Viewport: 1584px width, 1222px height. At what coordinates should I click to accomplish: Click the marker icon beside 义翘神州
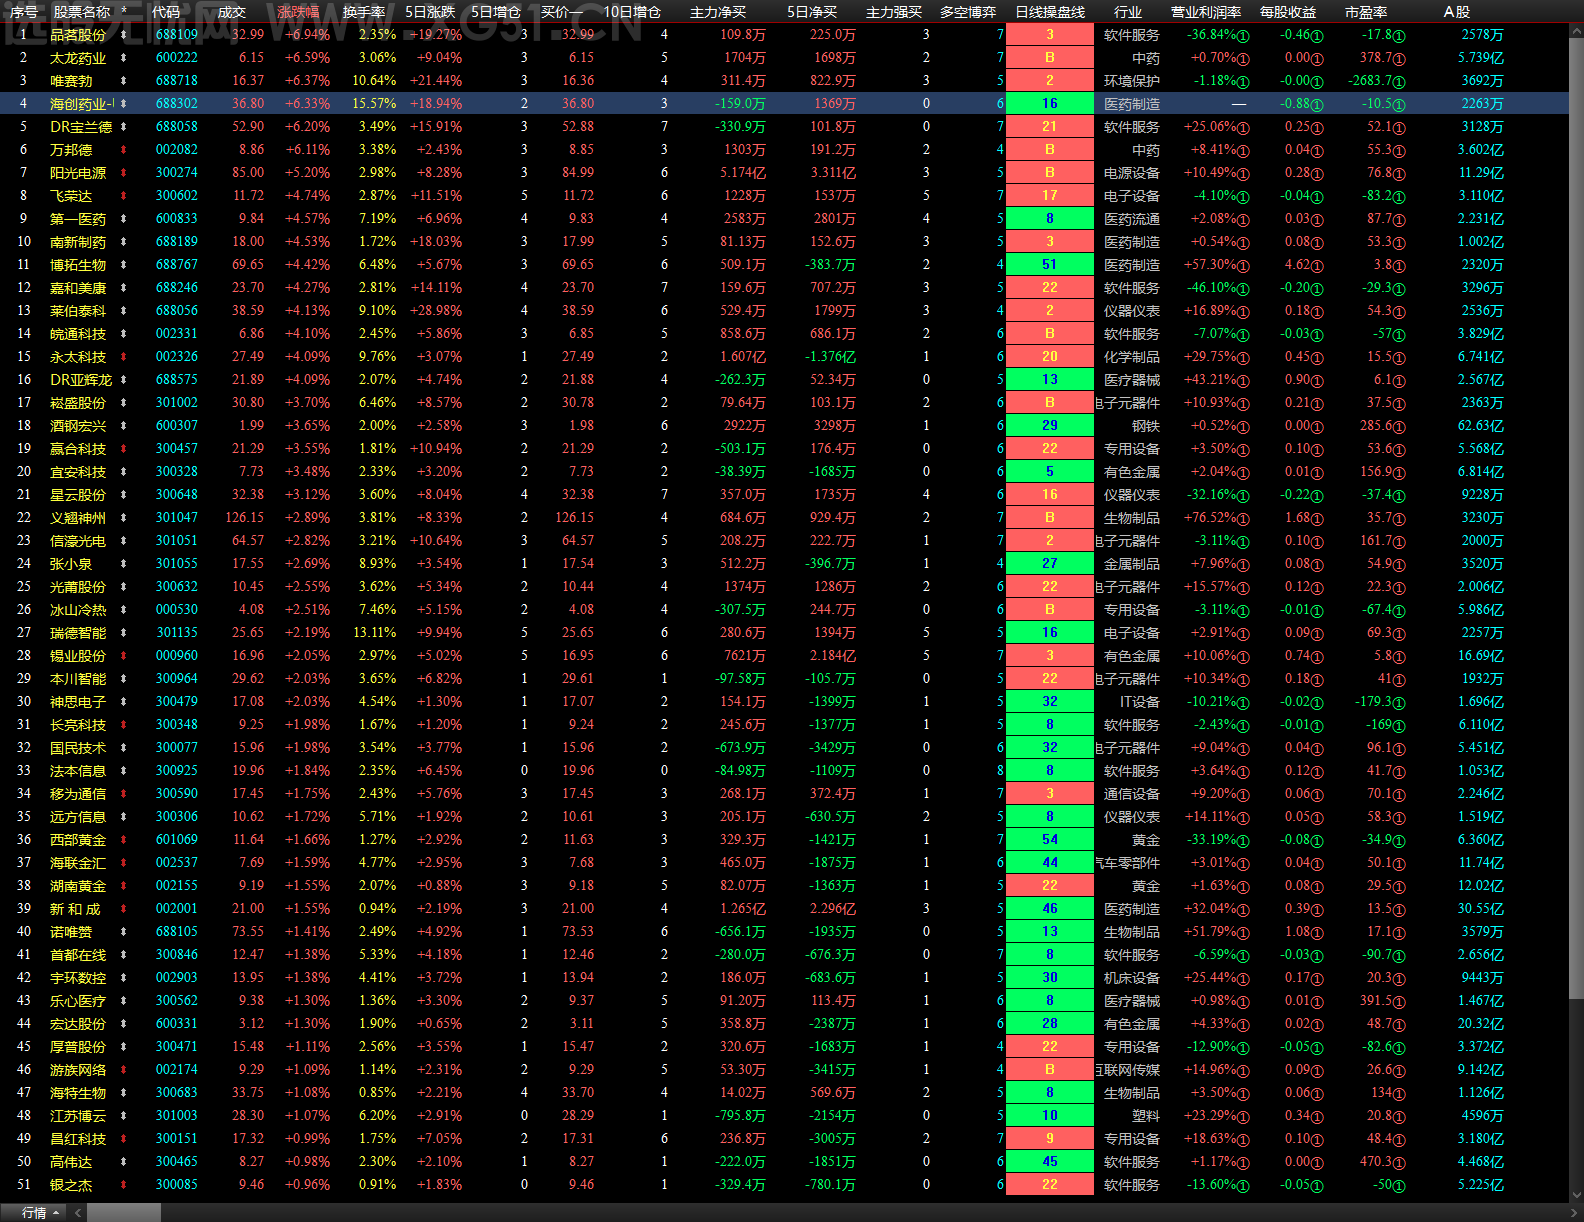[124, 518]
